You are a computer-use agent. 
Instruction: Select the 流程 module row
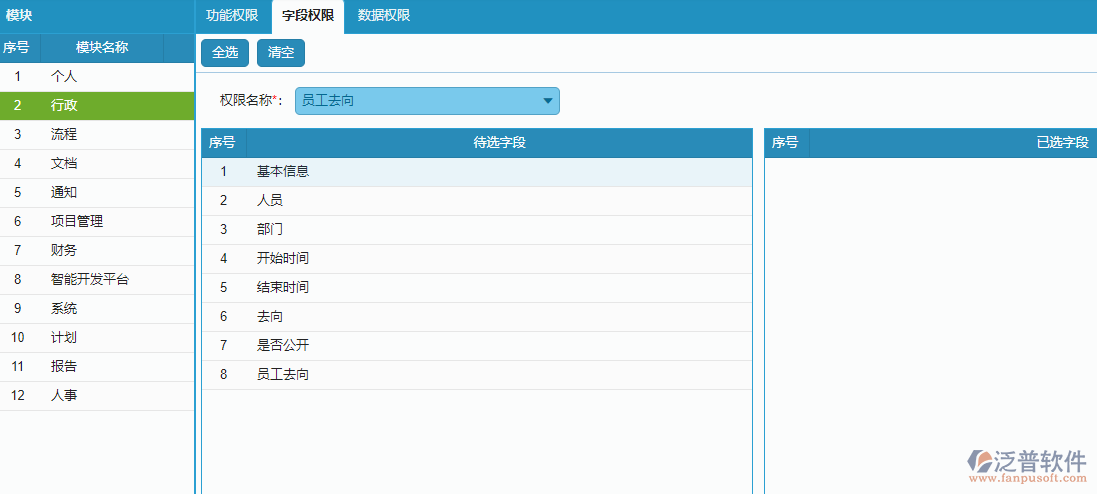97,135
